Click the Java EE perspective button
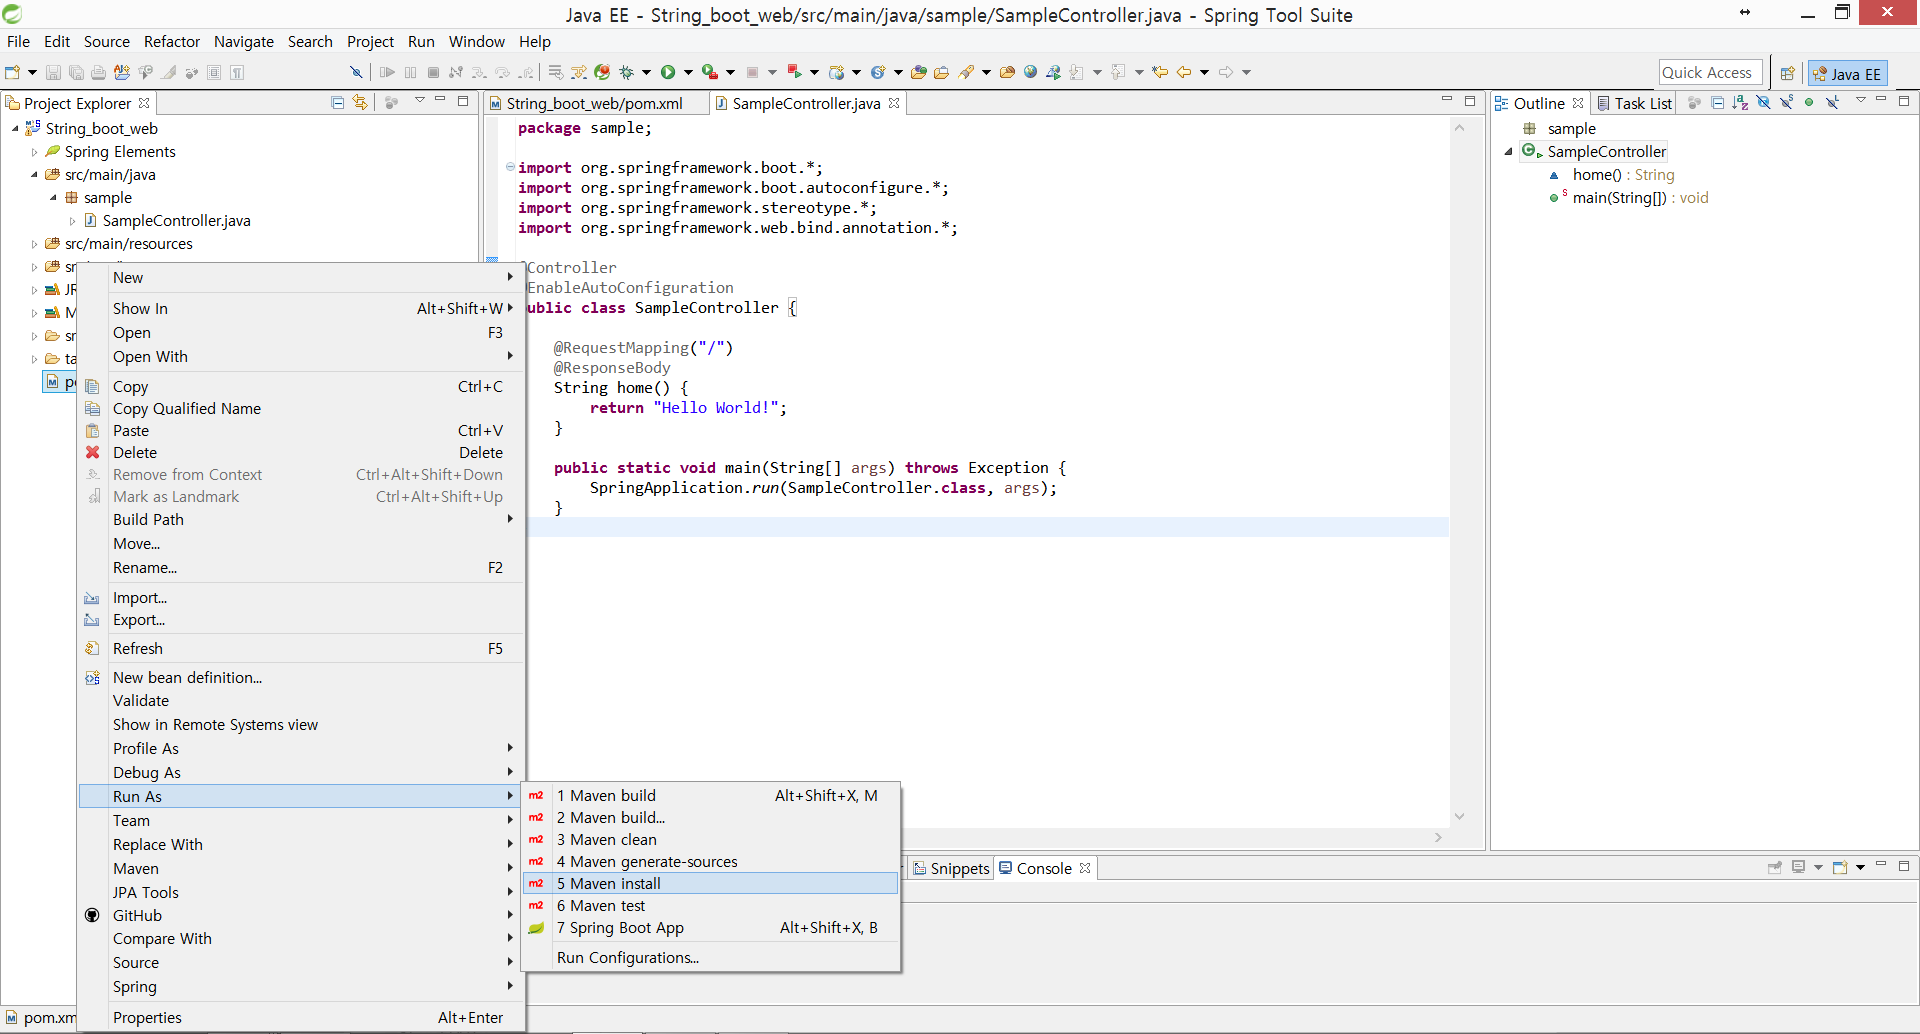This screenshot has width=1920, height=1034. pyautogui.click(x=1847, y=73)
